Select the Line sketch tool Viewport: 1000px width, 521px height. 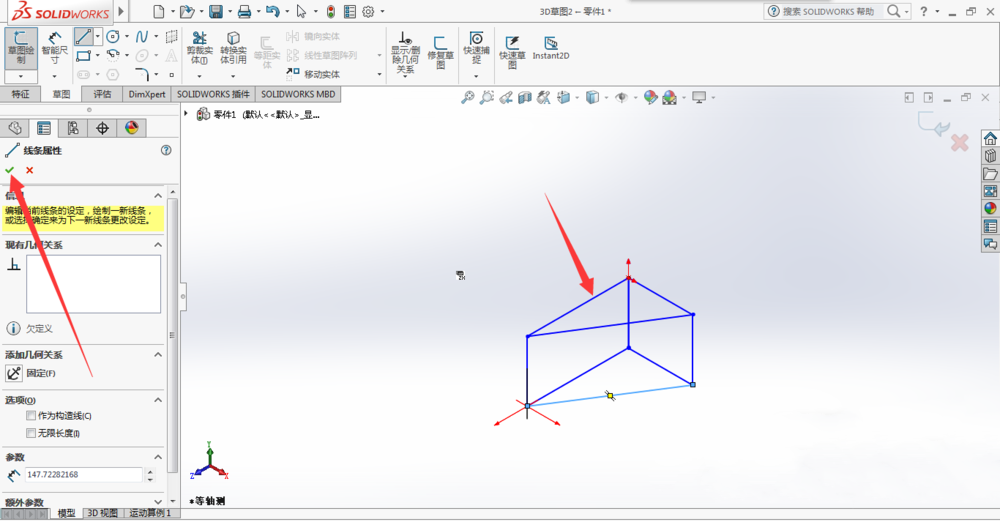(83, 36)
